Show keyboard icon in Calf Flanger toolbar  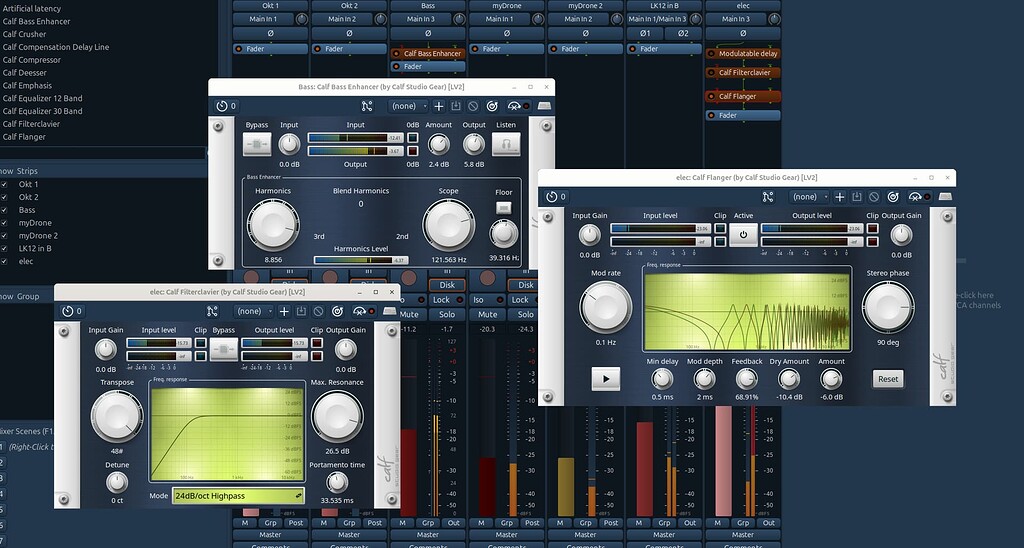(945, 197)
